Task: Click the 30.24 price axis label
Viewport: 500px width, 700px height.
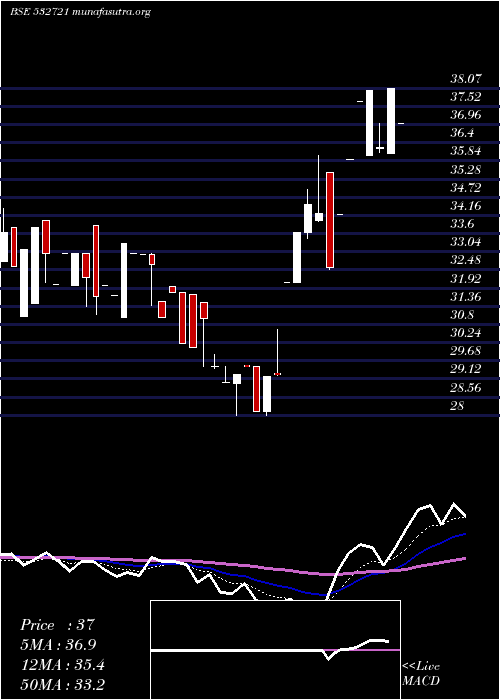Action: [466, 333]
